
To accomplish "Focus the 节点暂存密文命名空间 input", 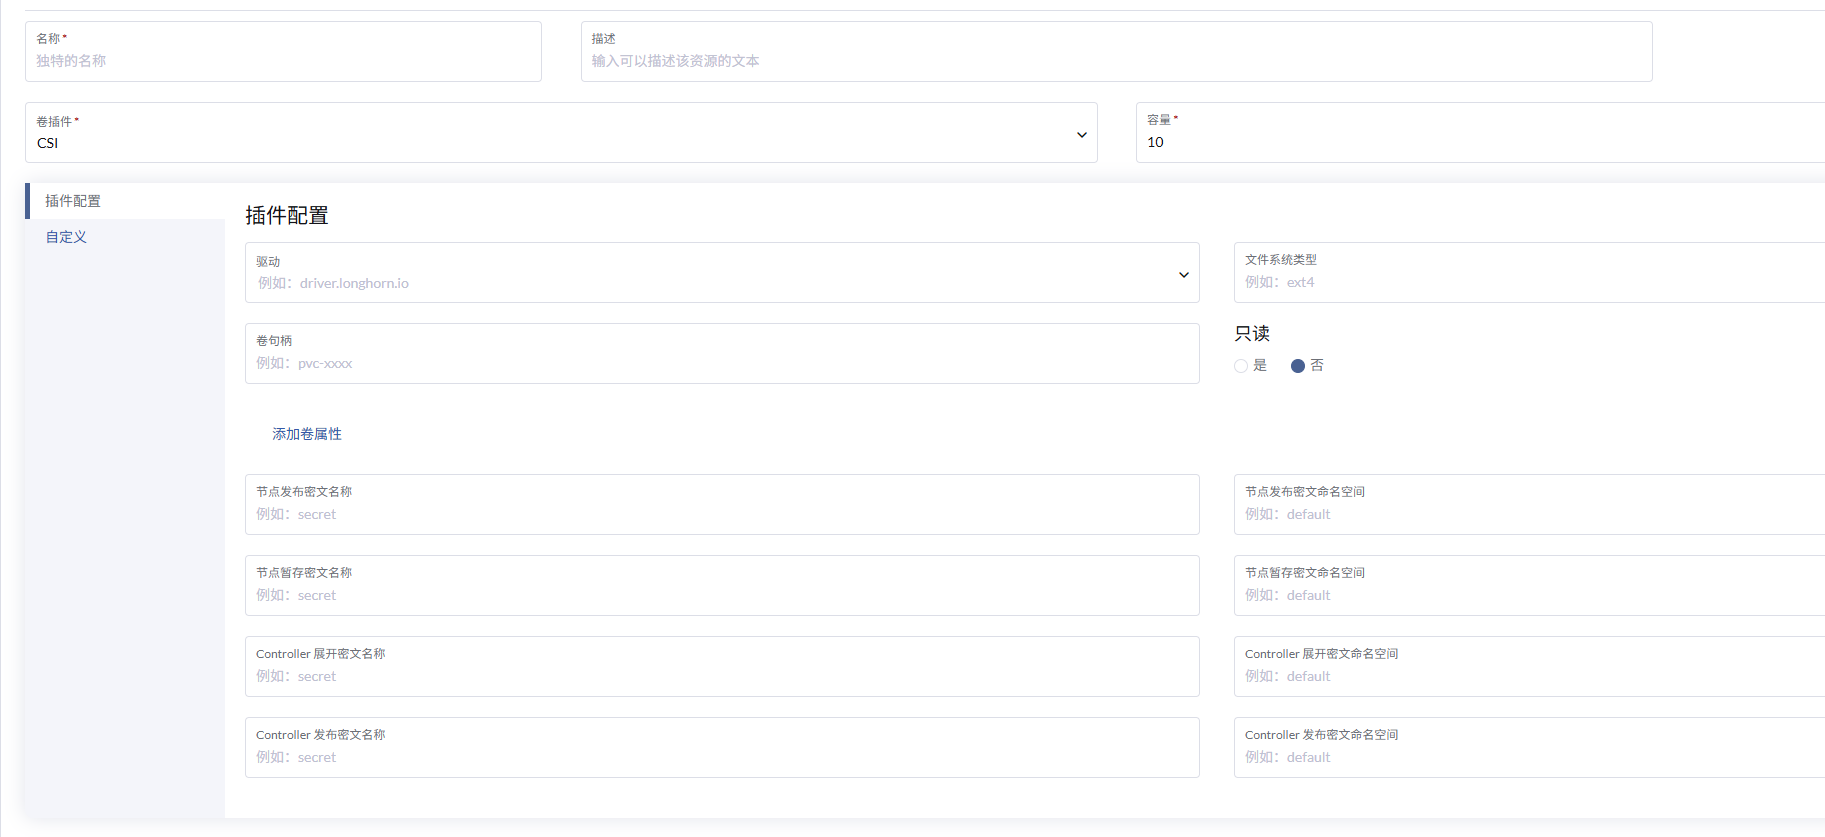I will pyautogui.click(x=1530, y=595).
